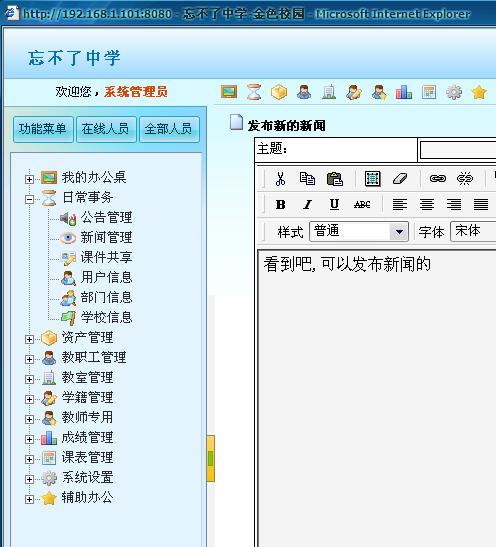The width and height of the screenshot is (496, 547).
Task: Click the Paste clipboard icon
Action: (x=335, y=179)
